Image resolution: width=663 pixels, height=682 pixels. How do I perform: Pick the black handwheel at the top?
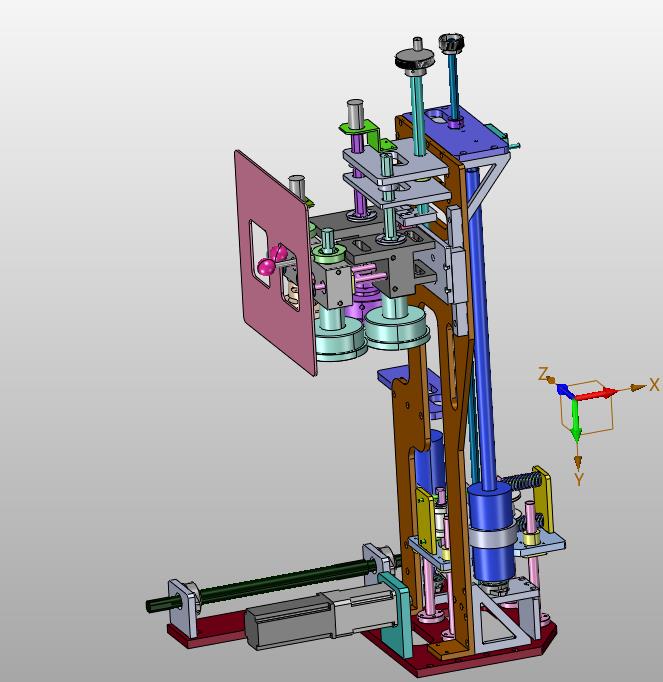[x=415, y=60]
